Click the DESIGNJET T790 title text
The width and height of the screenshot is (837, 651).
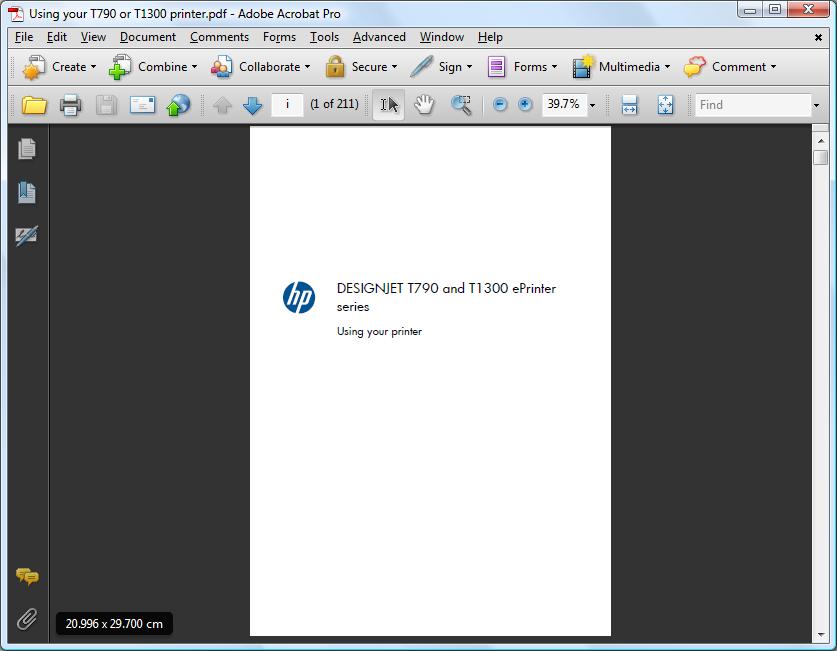point(446,297)
